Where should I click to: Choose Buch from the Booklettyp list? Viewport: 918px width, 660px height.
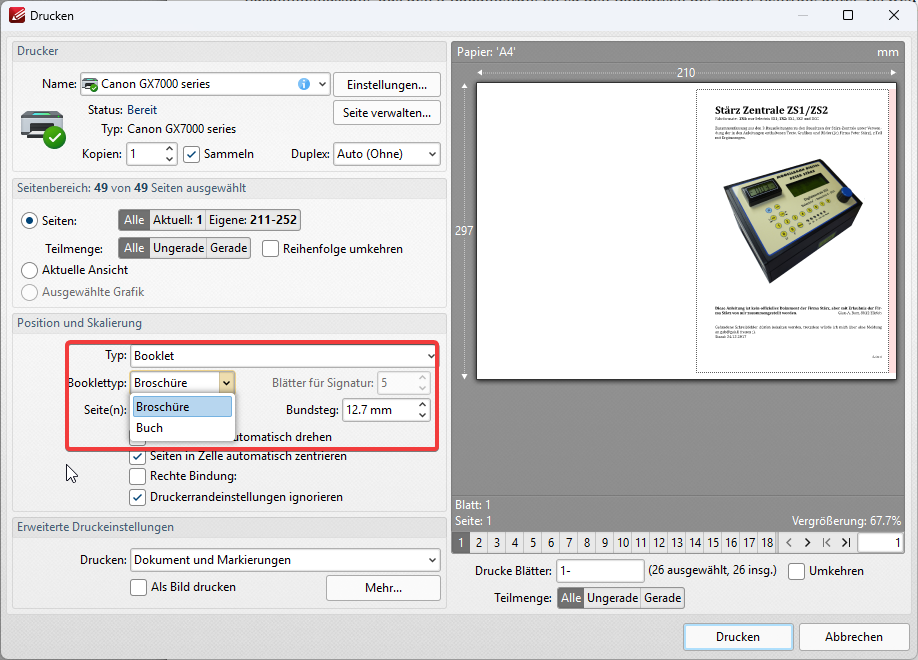150,428
